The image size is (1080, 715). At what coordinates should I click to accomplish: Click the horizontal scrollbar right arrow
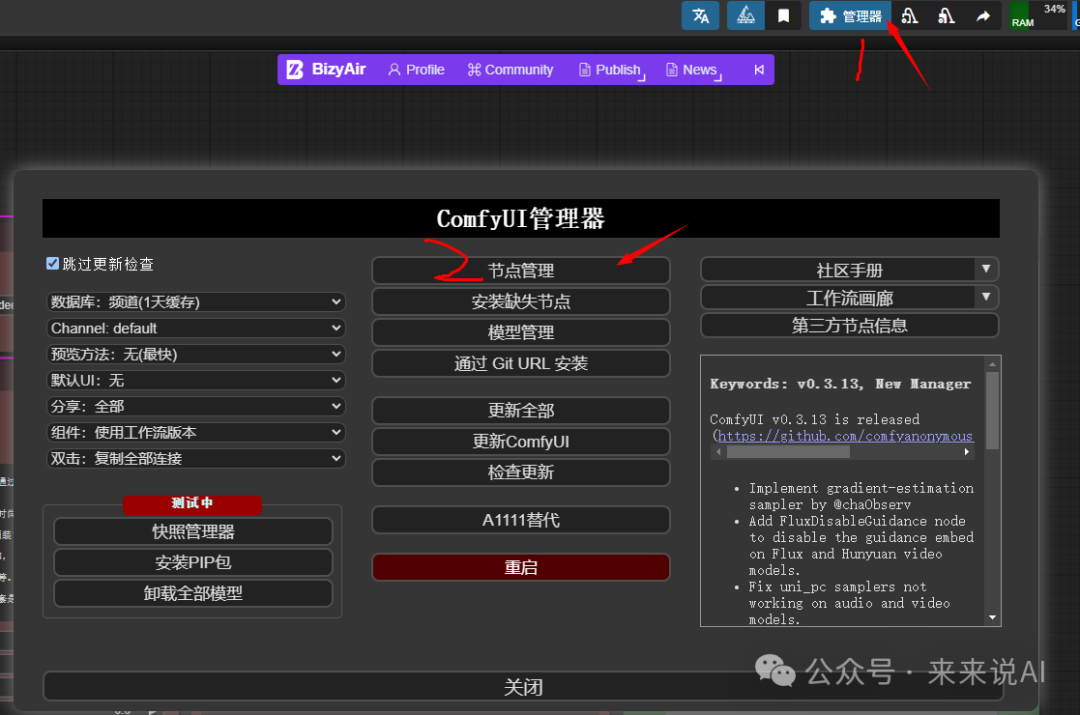[x=966, y=452]
